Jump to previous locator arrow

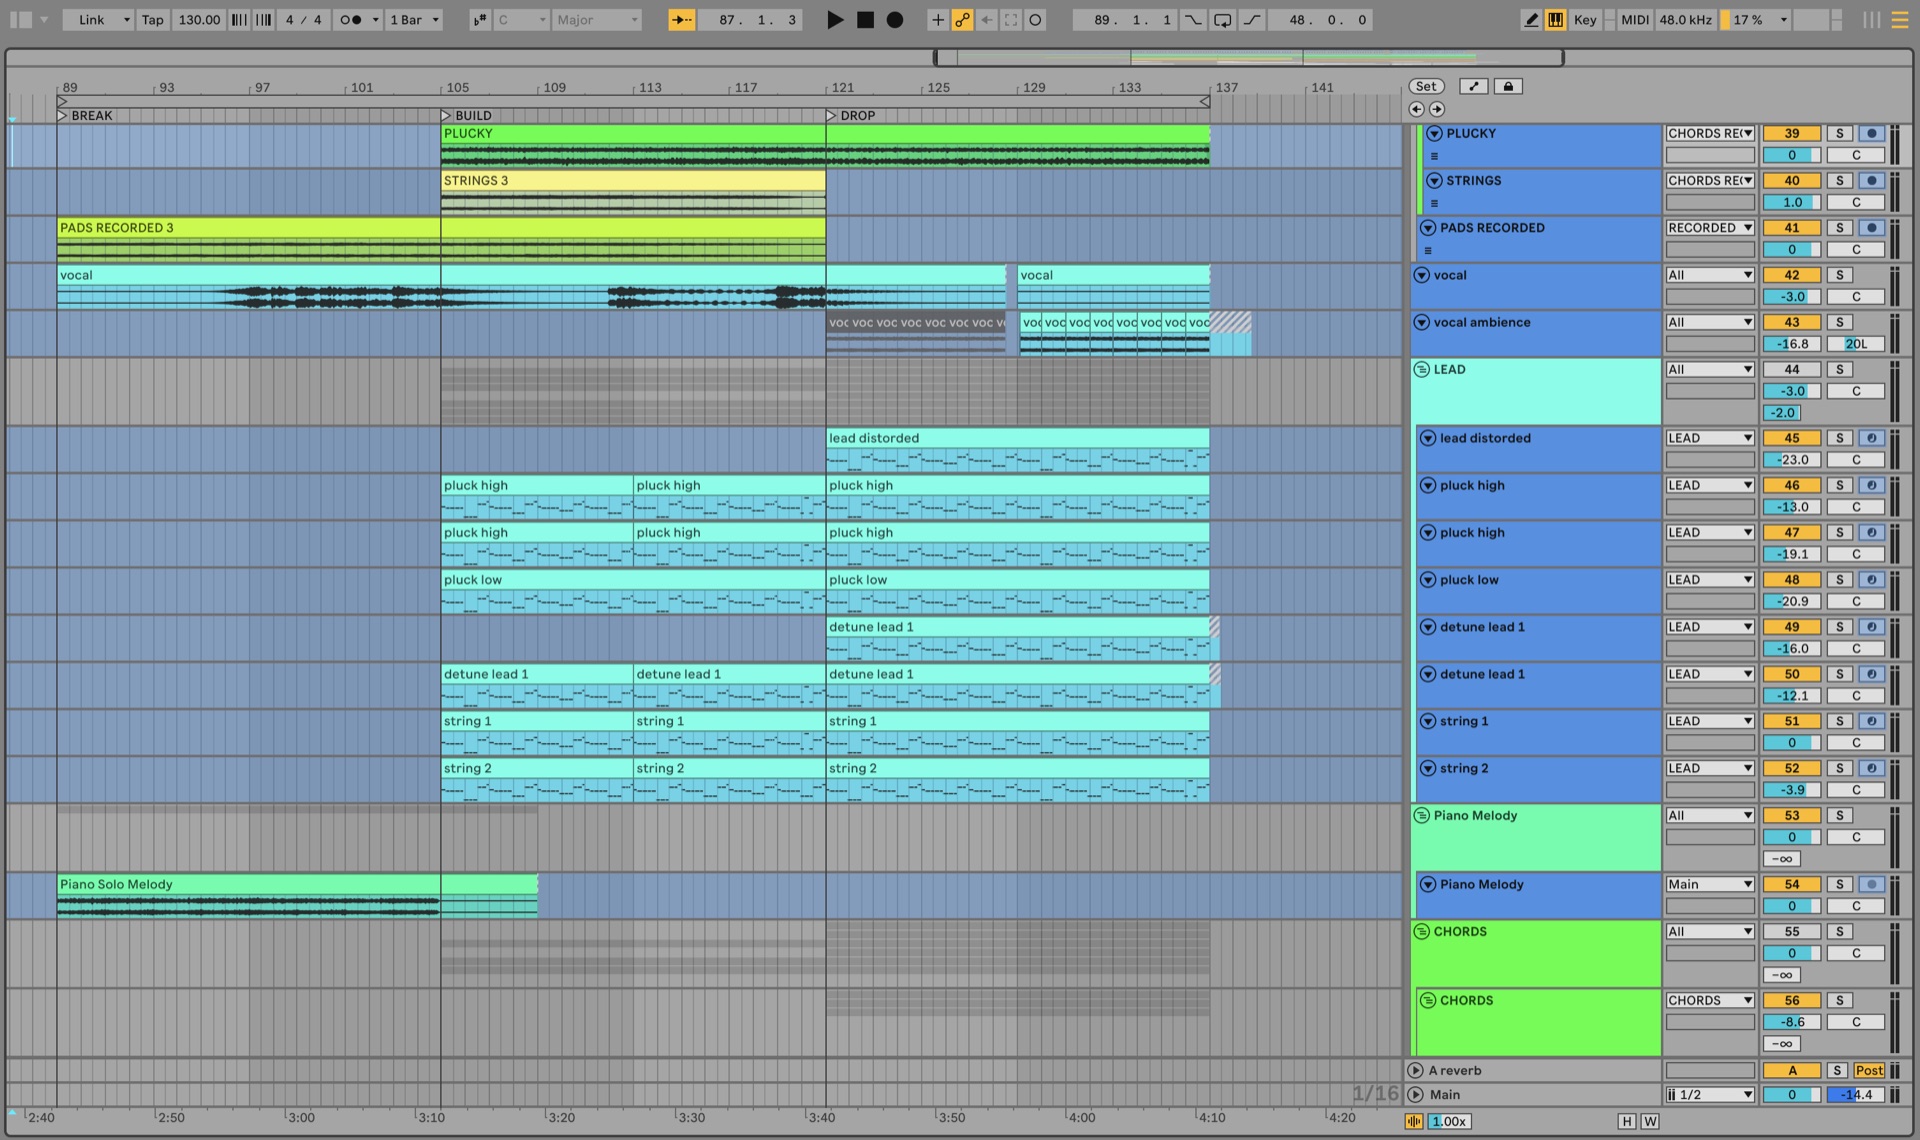[x=1416, y=109]
